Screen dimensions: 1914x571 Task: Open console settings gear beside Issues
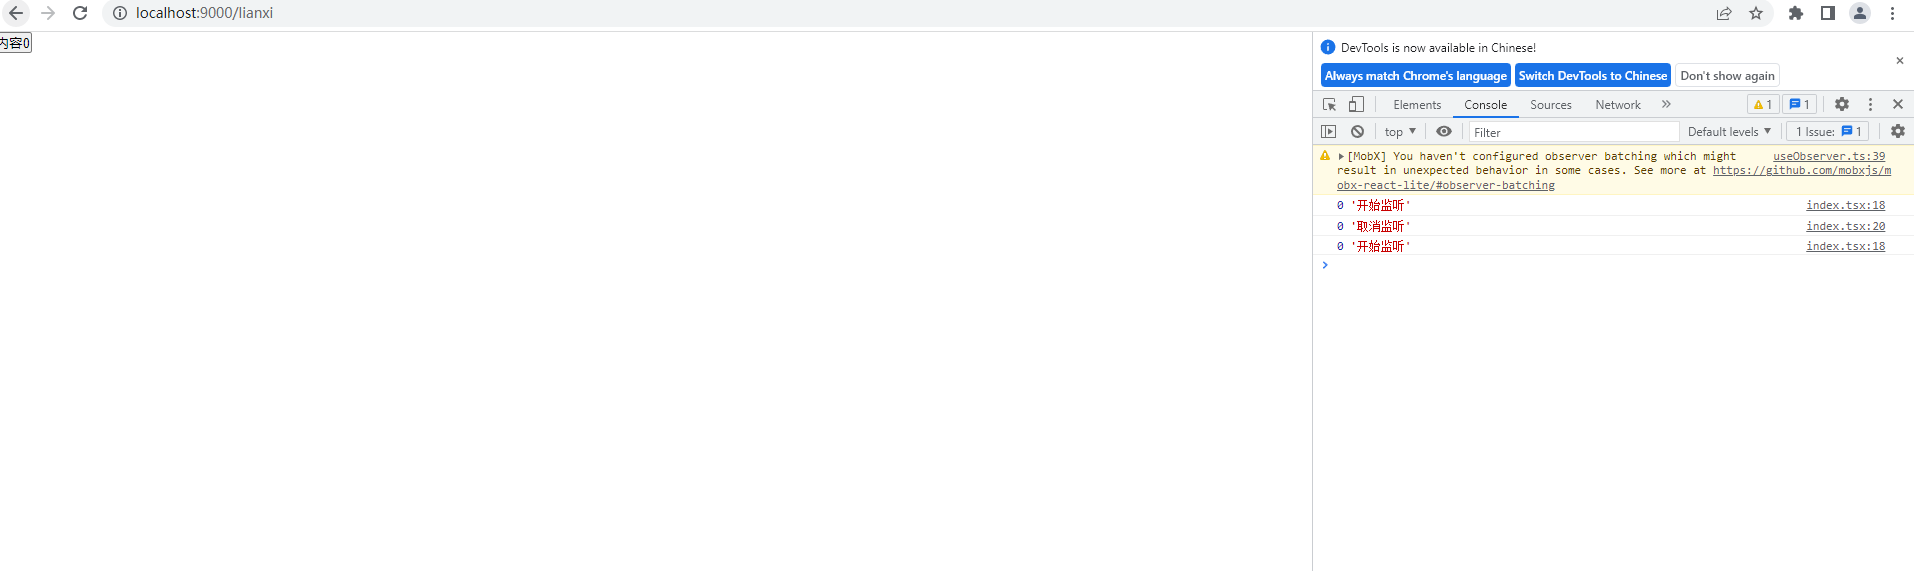[x=1898, y=131]
